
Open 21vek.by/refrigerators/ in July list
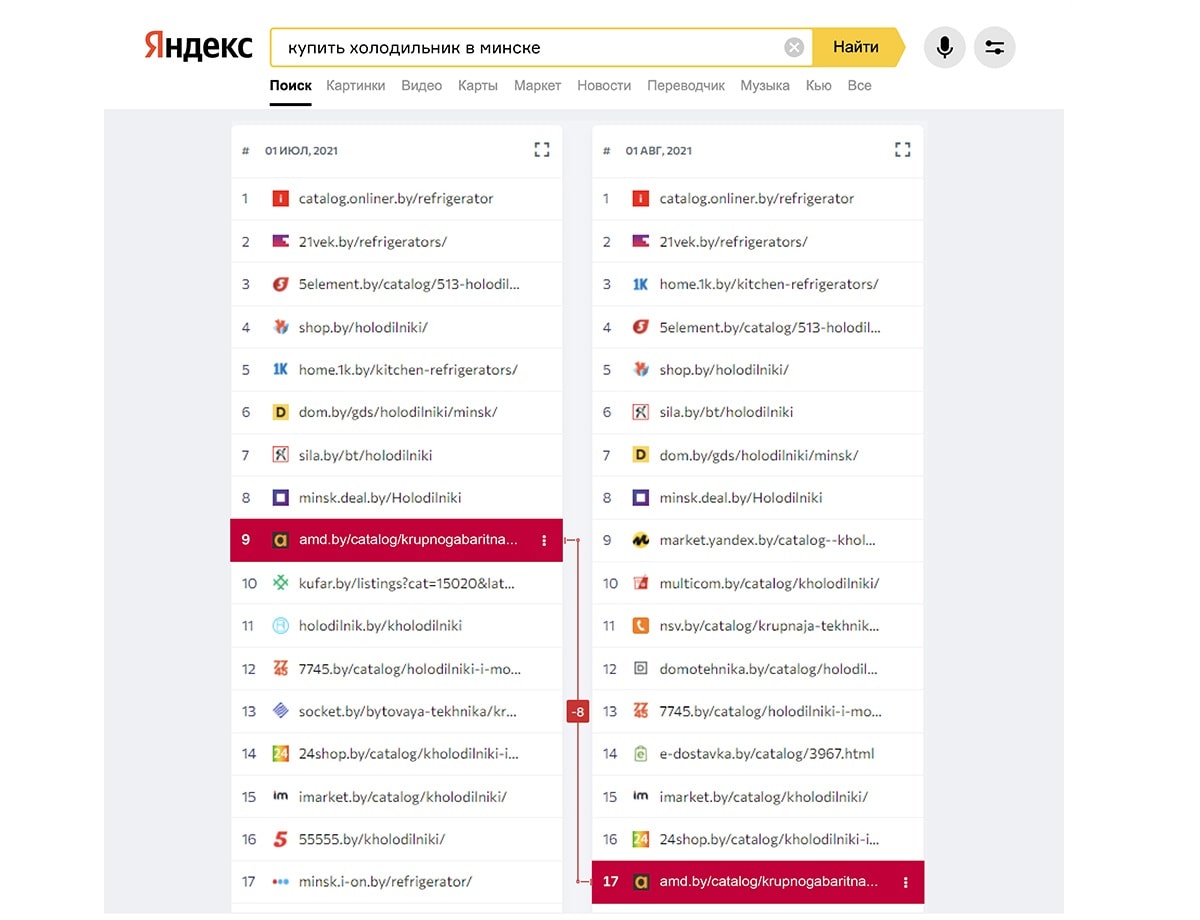point(372,242)
